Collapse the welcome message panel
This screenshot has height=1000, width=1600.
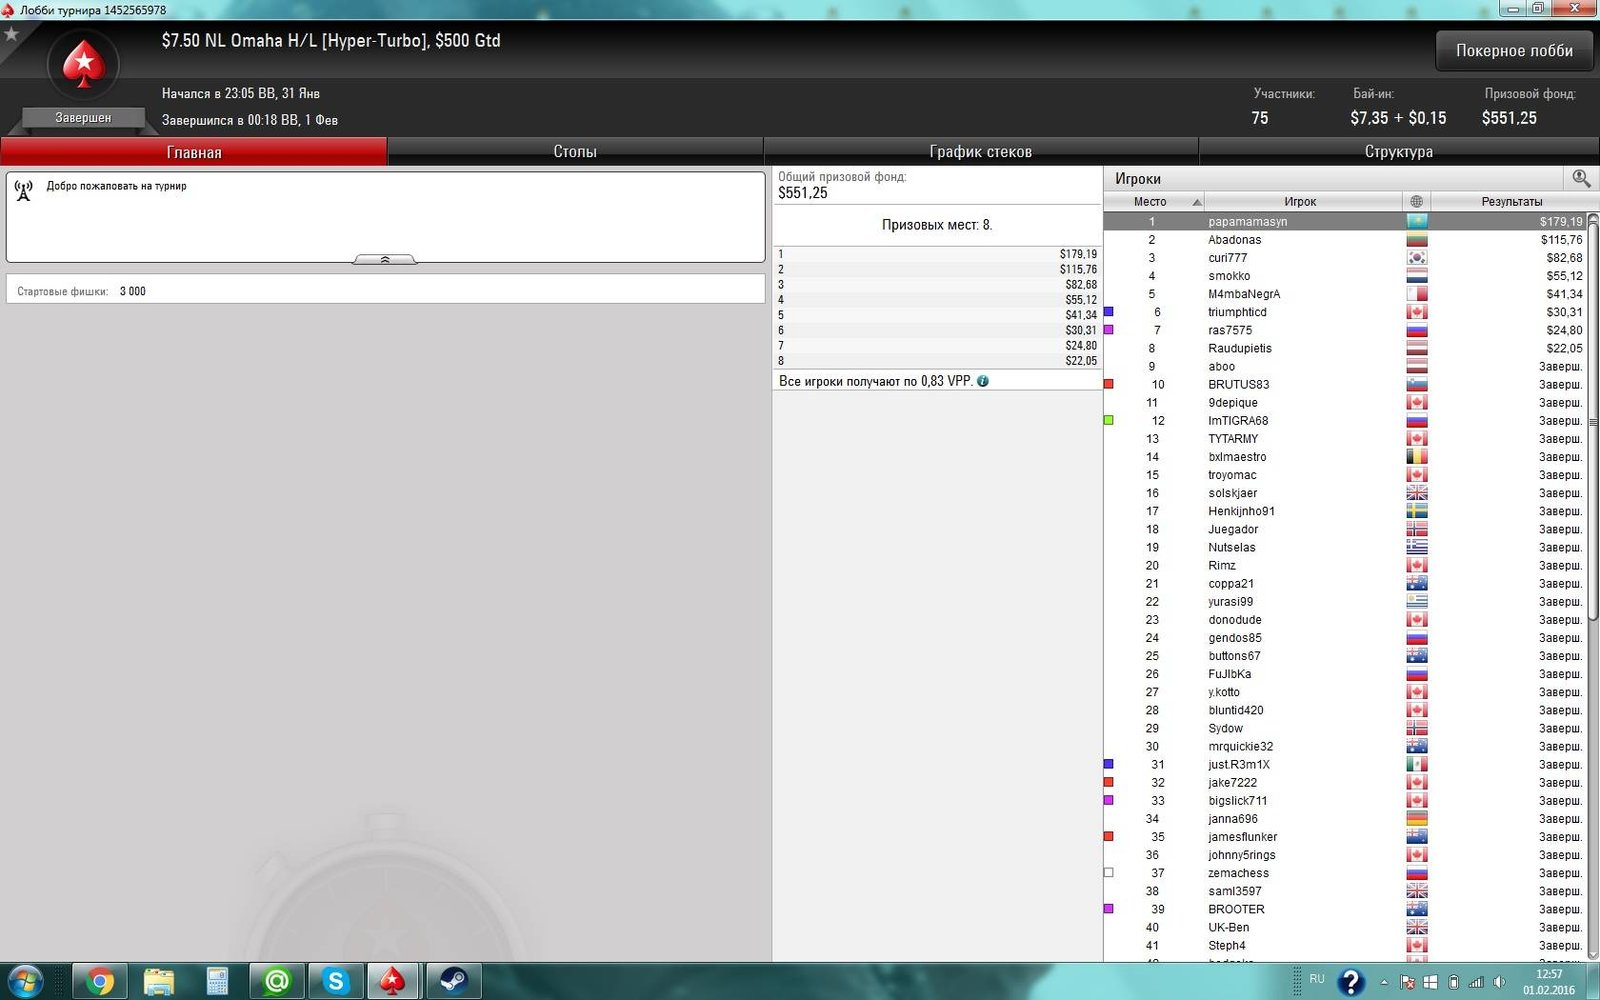point(385,259)
